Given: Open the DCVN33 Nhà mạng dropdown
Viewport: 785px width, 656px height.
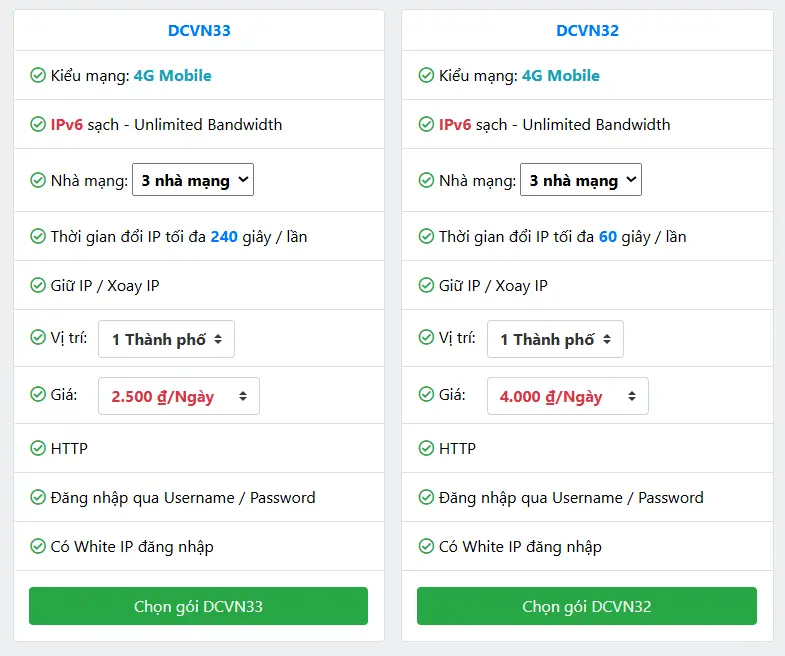Looking at the screenshot, I should click(x=193, y=180).
